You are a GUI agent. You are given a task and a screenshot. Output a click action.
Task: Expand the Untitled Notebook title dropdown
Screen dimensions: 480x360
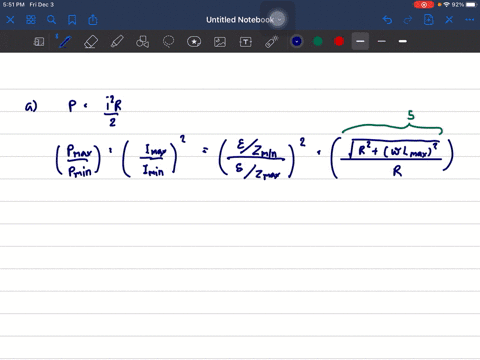click(279, 20)
